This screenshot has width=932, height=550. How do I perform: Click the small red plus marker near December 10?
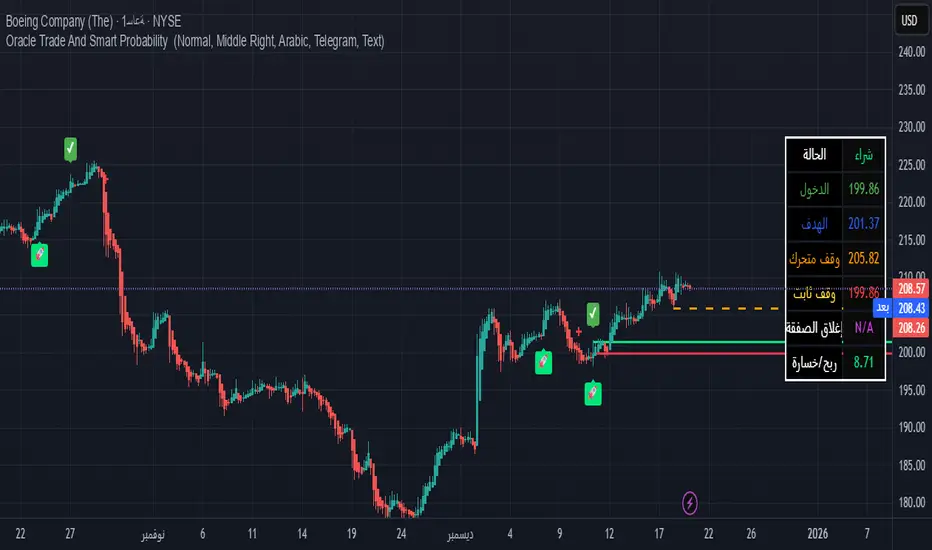coord(578,332)
